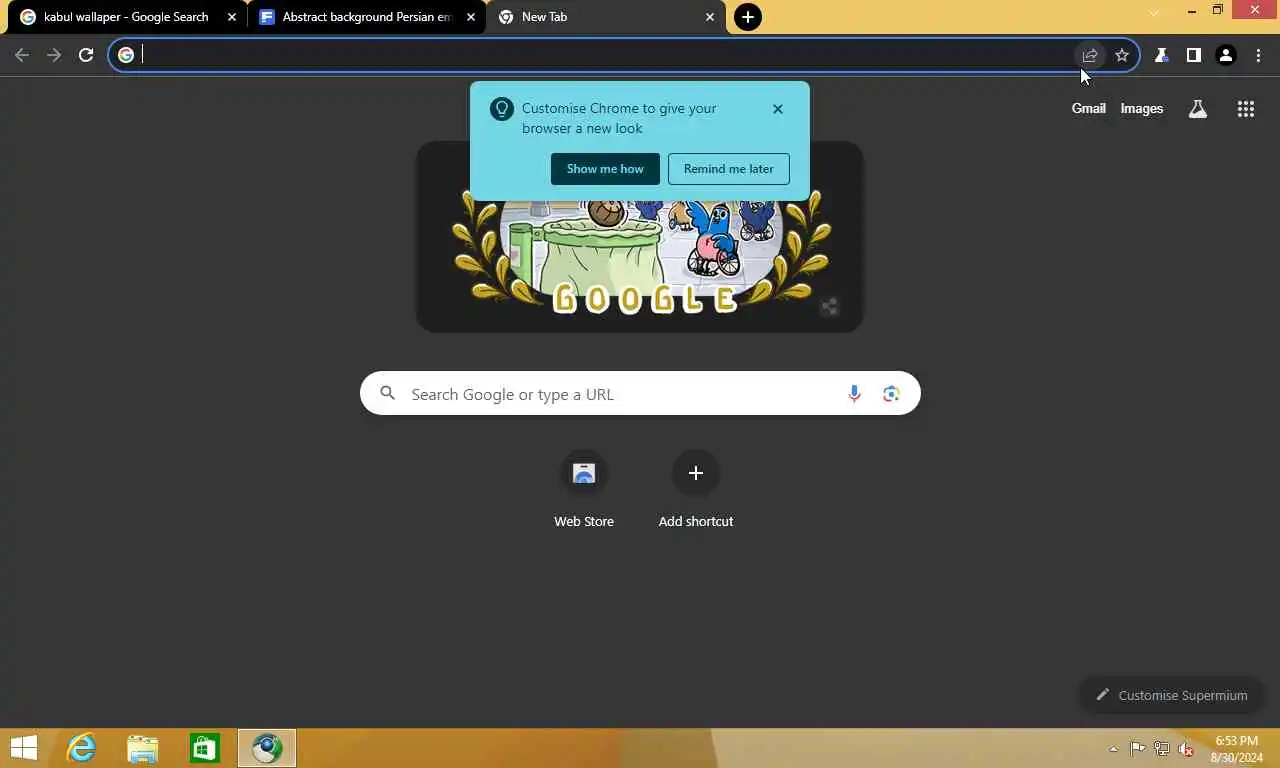Viewport: 1280px width, 768px height.
Task: Open Search Labs flask icon on page
Action: click(x=1197, y=109)
